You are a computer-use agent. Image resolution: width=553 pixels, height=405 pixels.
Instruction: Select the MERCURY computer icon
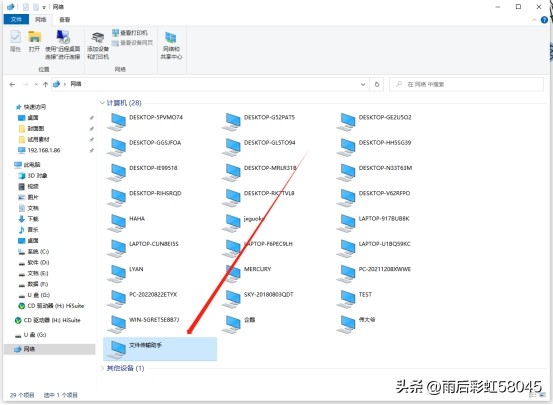pos(232,274)
